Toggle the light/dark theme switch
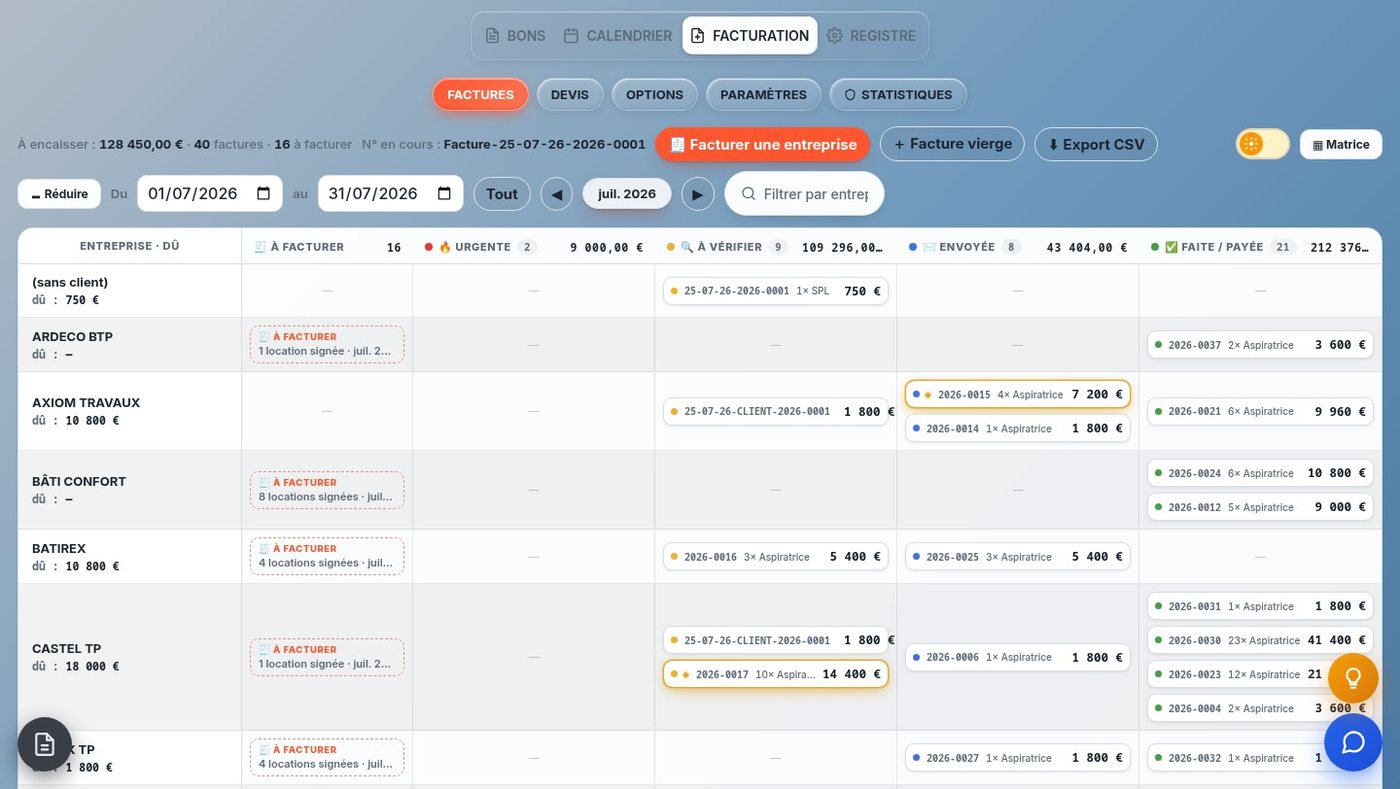Image resolution: width=1400 pixels, height=789 pixels. (1263, 144)
